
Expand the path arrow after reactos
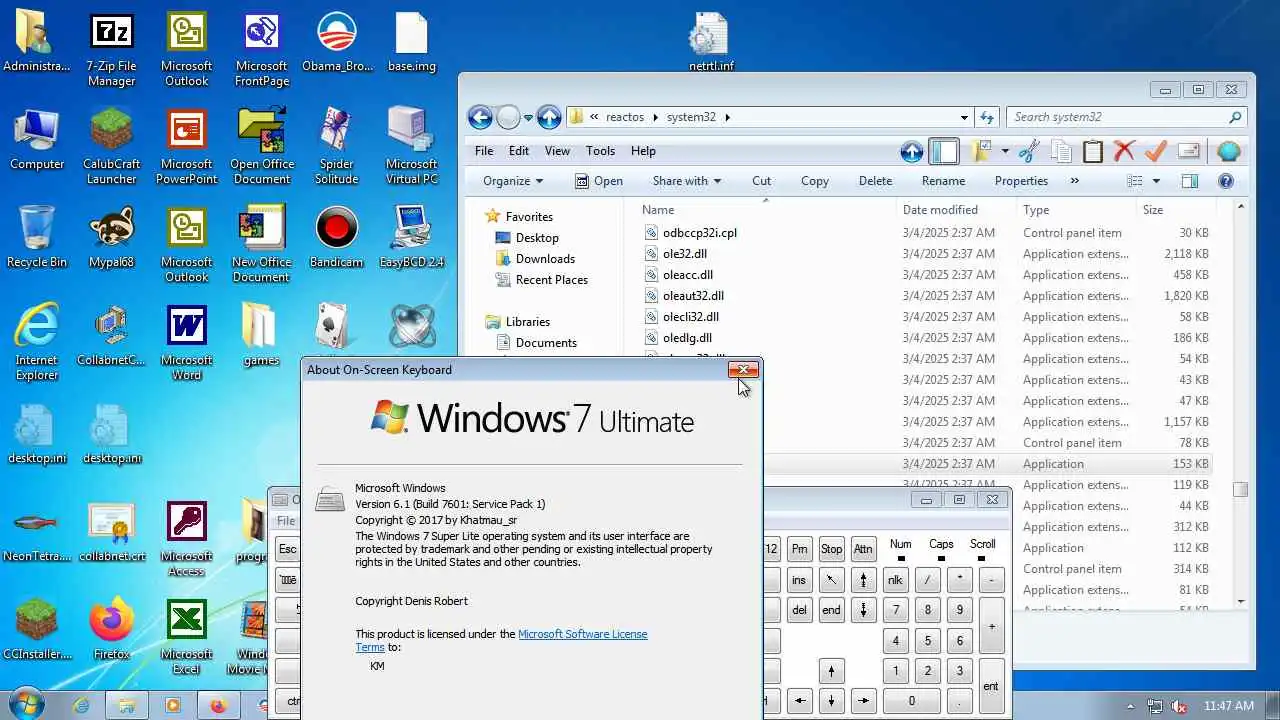656,117
